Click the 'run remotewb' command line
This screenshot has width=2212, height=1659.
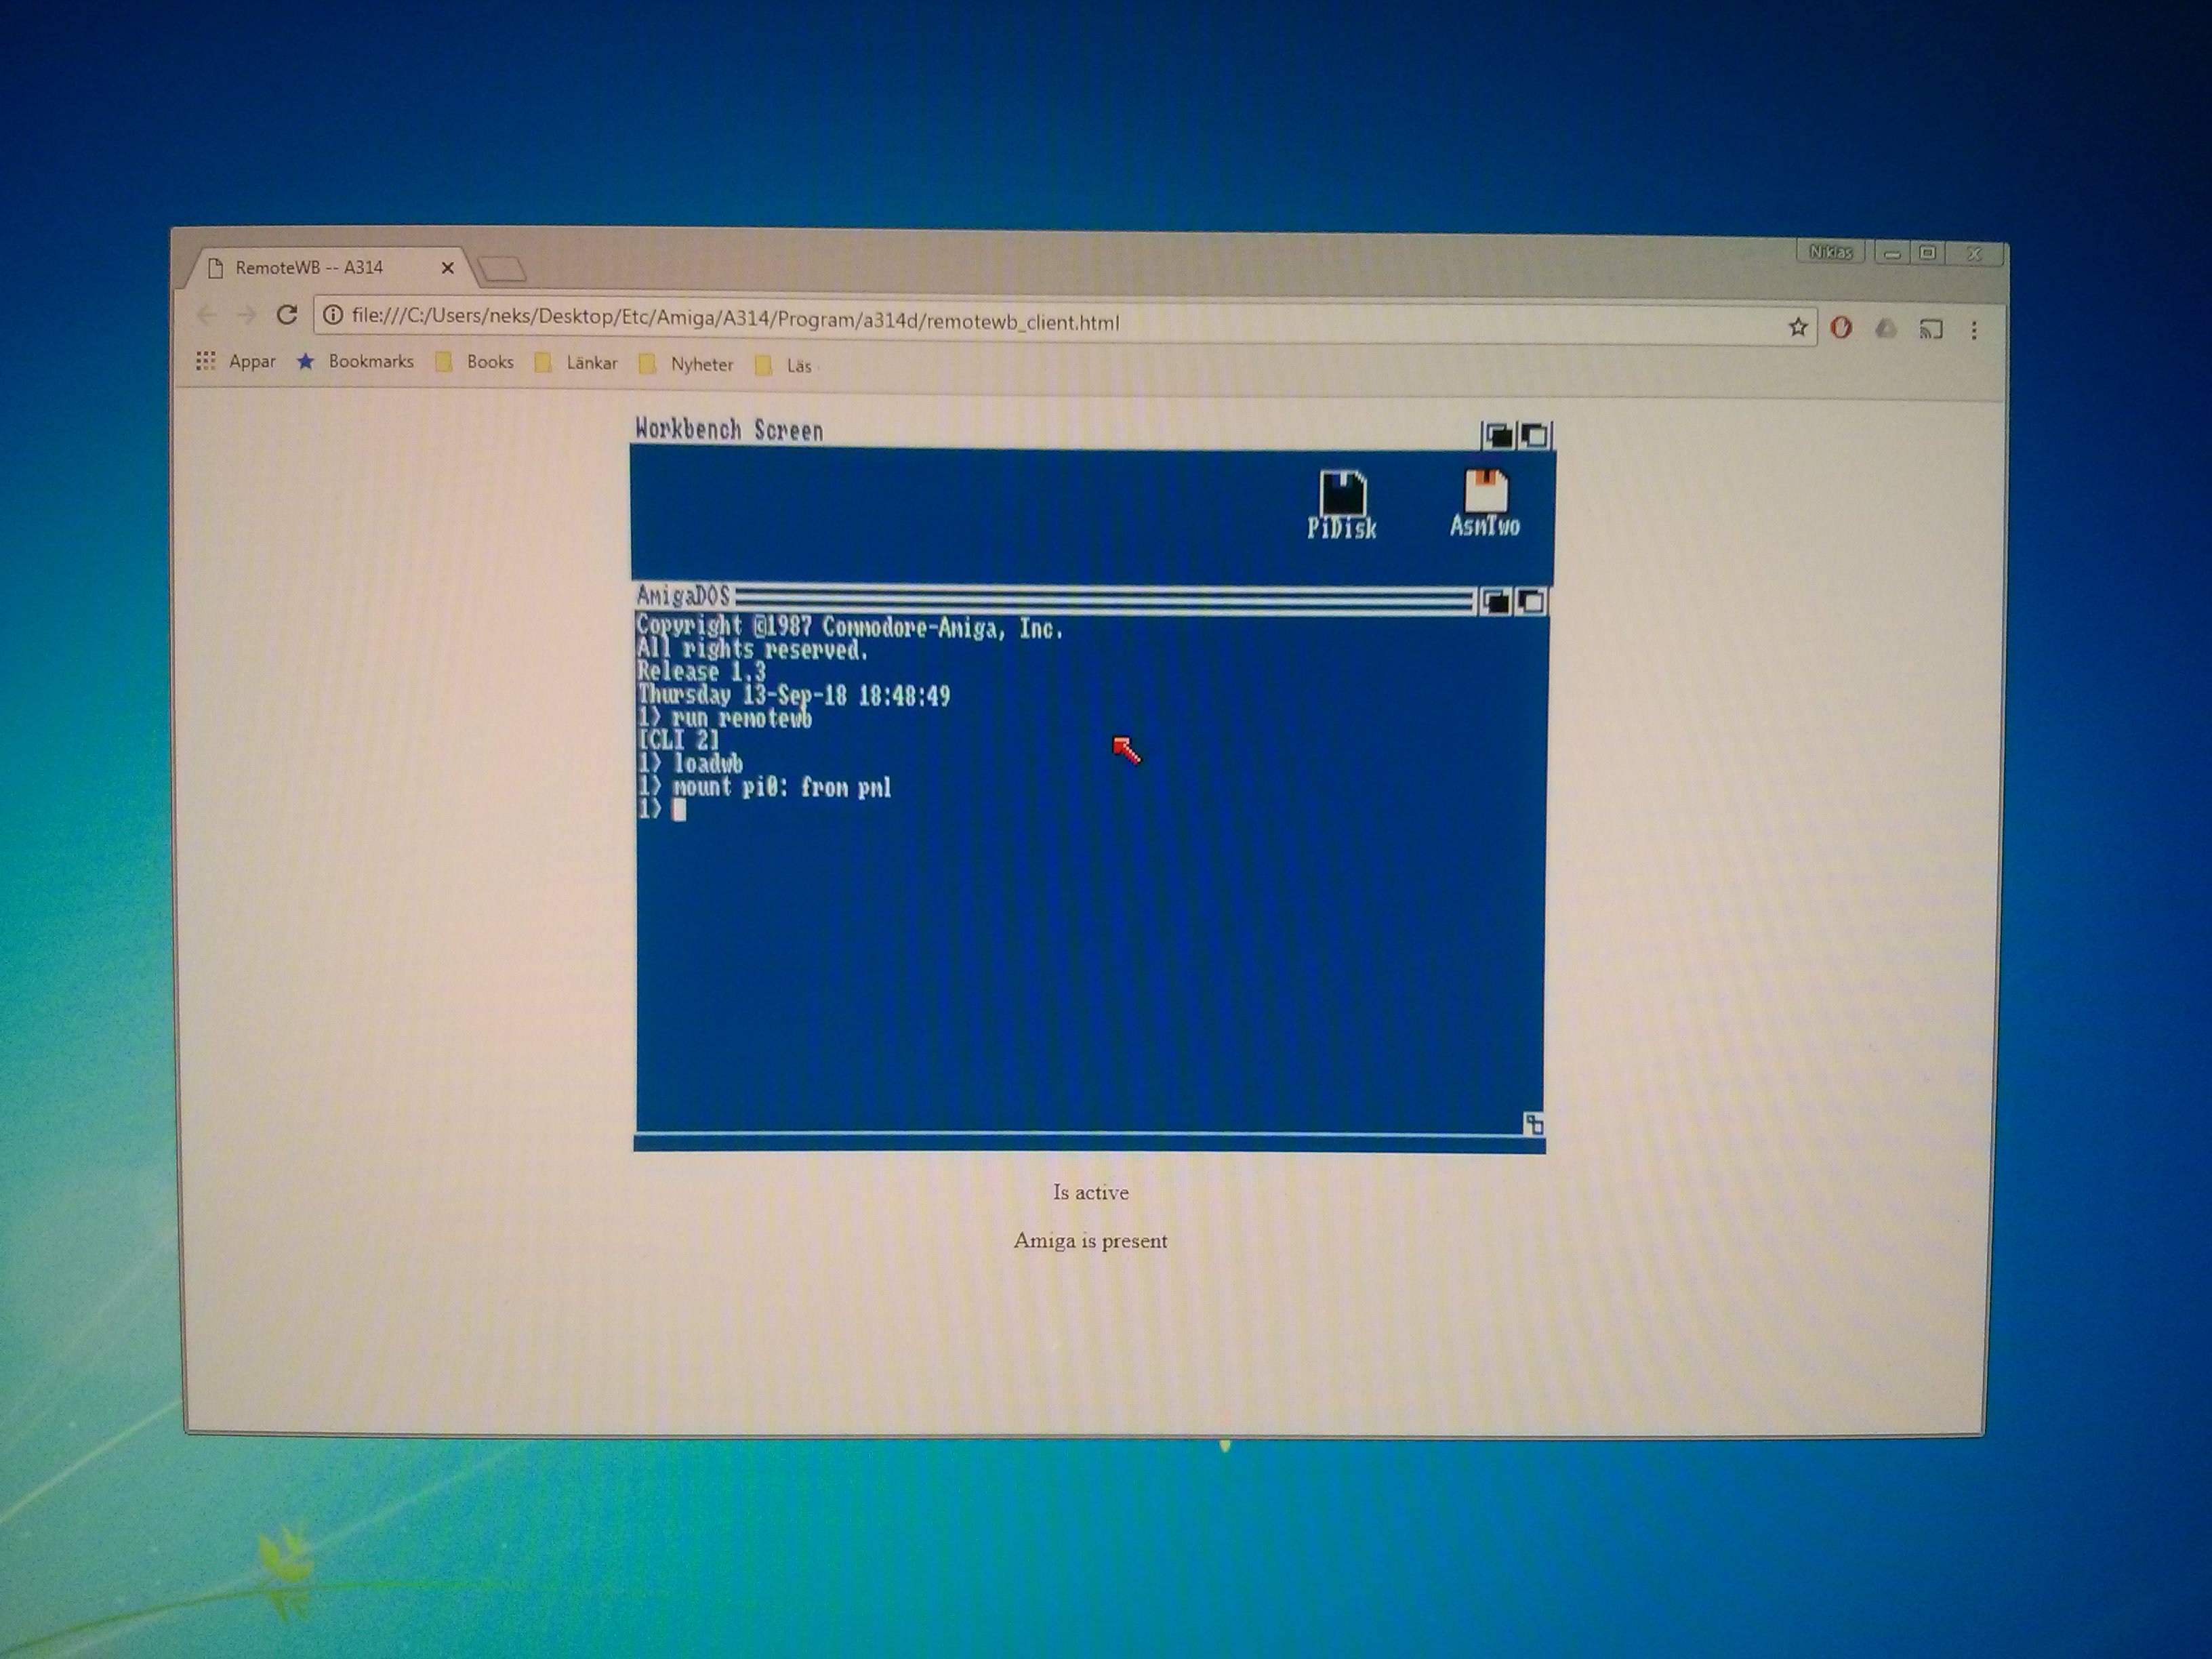pos(726,719)
